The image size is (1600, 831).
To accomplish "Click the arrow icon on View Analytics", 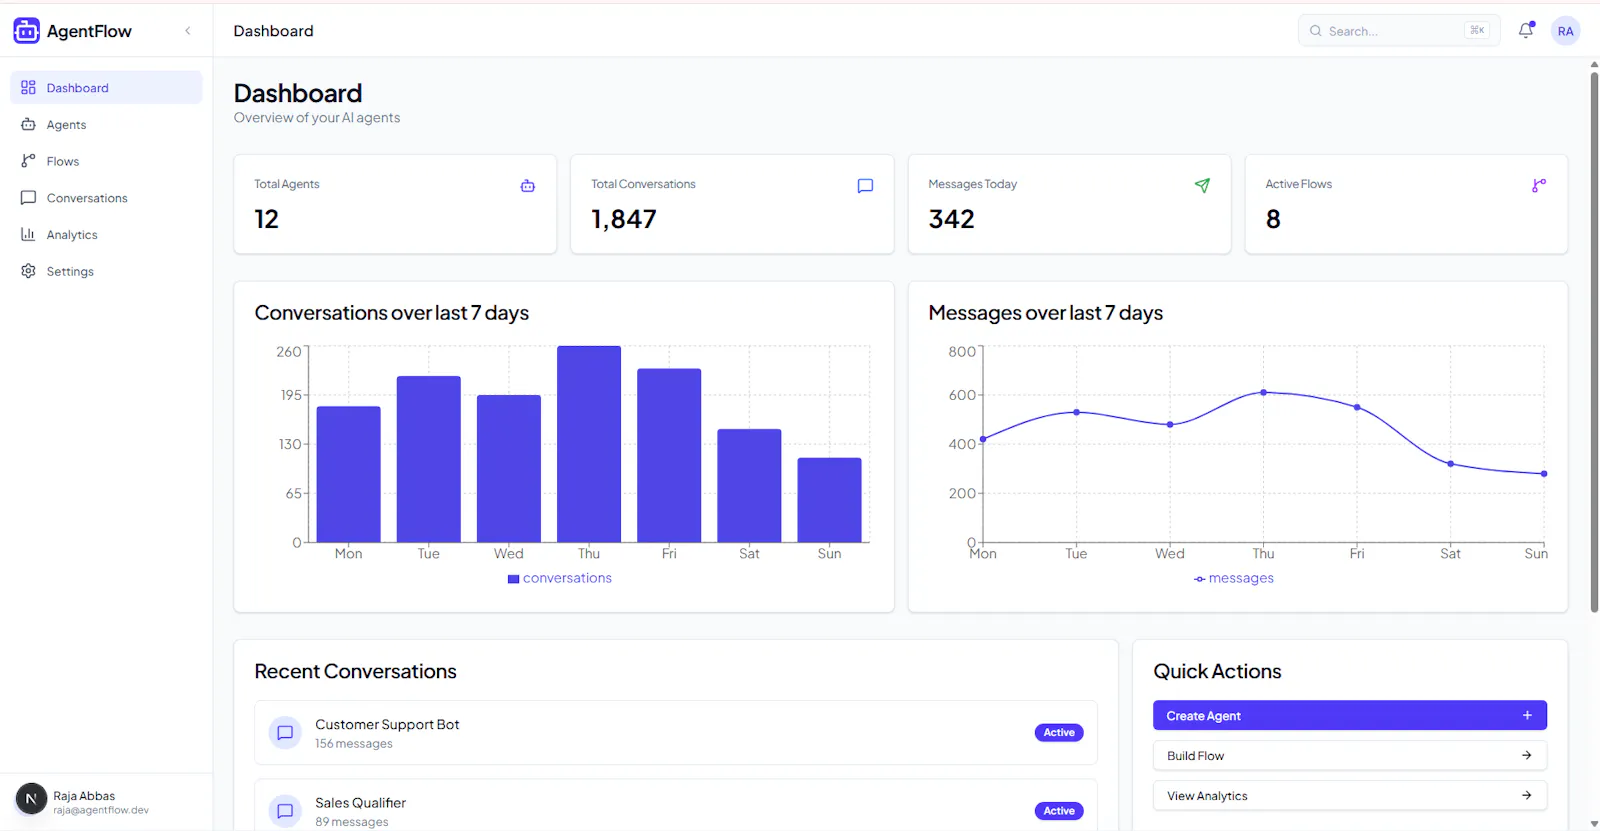I will pos(1527,795).
